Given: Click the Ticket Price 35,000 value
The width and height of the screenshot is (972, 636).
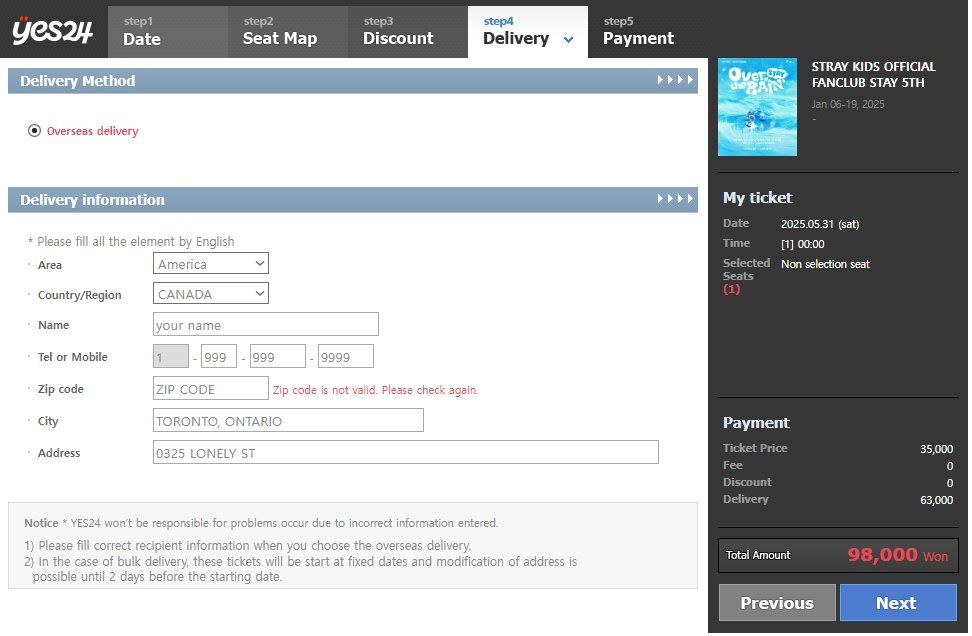Looking at the screenshot, I should [x=937, y=449].
